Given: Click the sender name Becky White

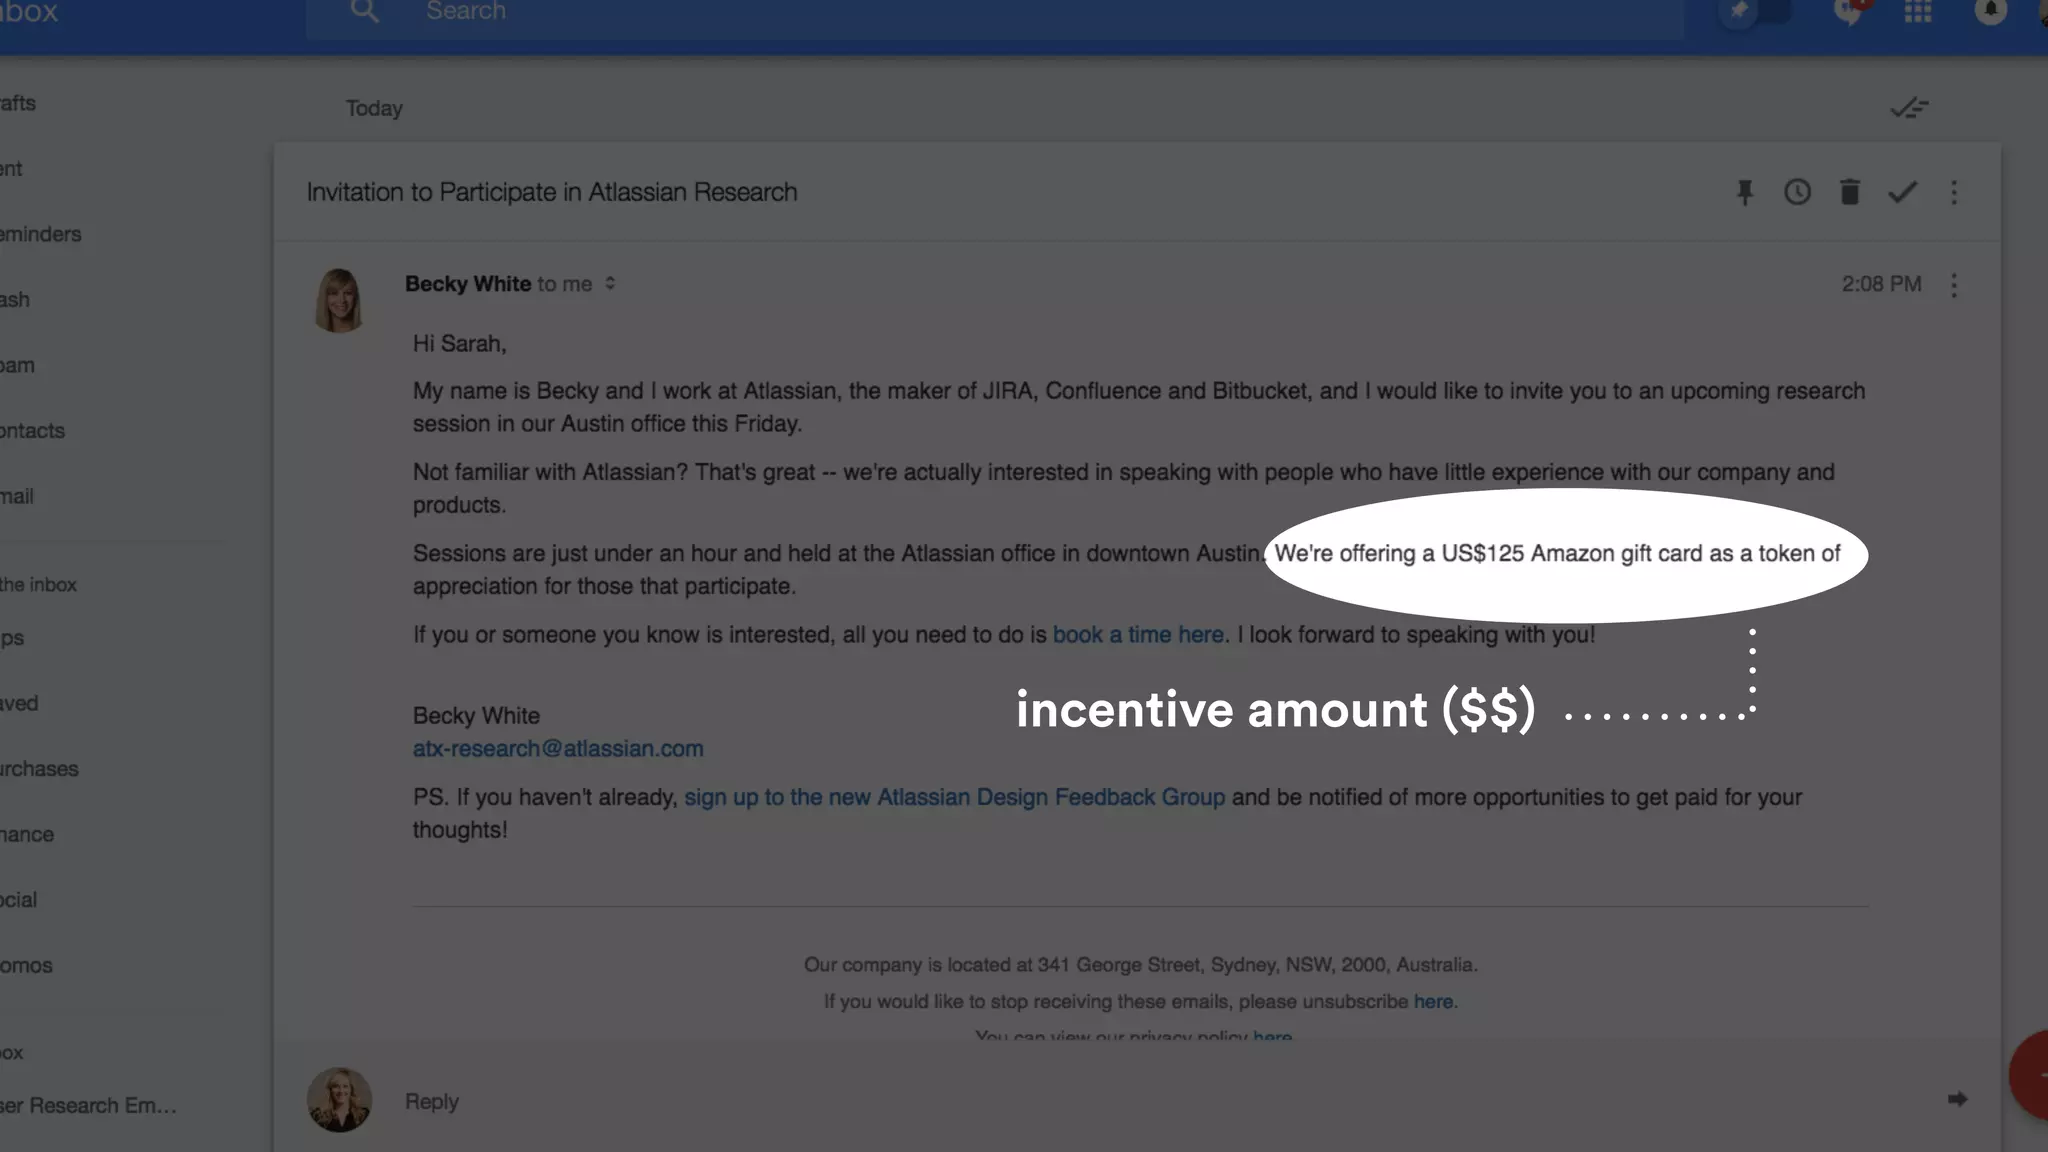Looking at the screenshot, I should coord(468,284).
